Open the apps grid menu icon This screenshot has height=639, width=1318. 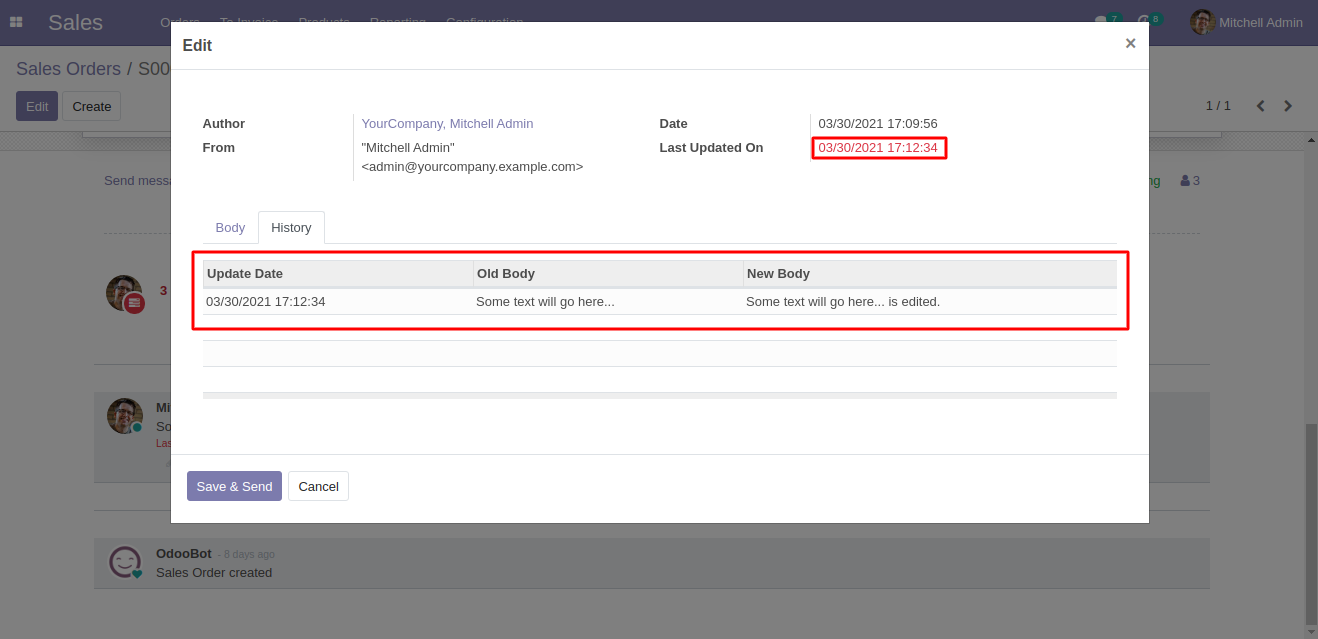pyautogui.click(x=16, y=22)
